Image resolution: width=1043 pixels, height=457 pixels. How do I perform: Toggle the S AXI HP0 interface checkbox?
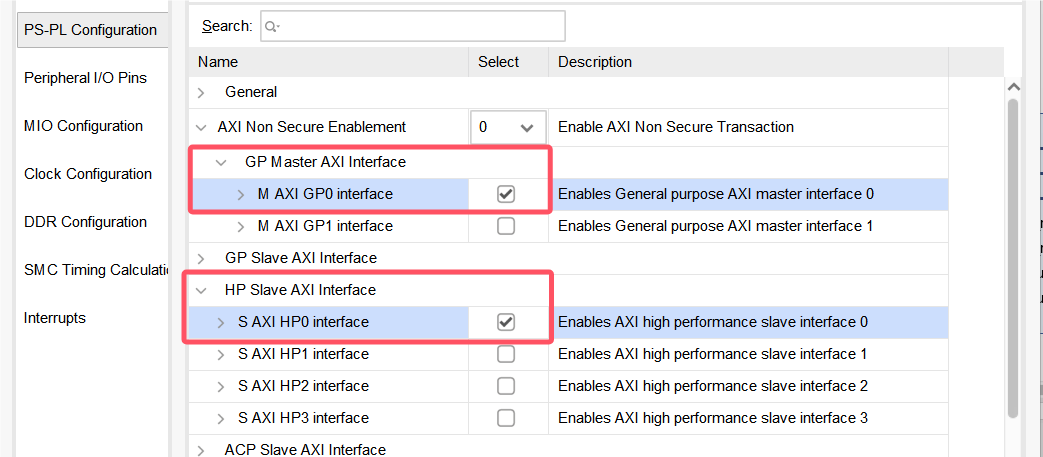coord(506,322)
